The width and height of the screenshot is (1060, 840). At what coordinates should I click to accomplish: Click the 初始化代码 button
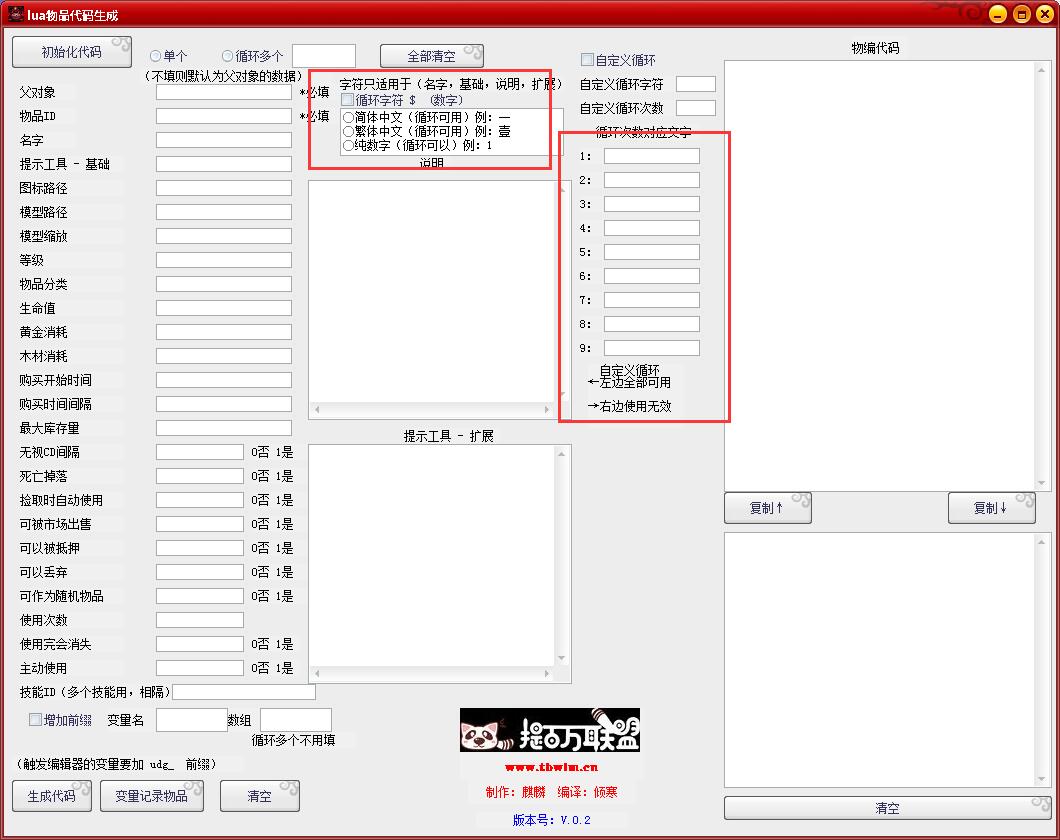click(x=70, y=51)
